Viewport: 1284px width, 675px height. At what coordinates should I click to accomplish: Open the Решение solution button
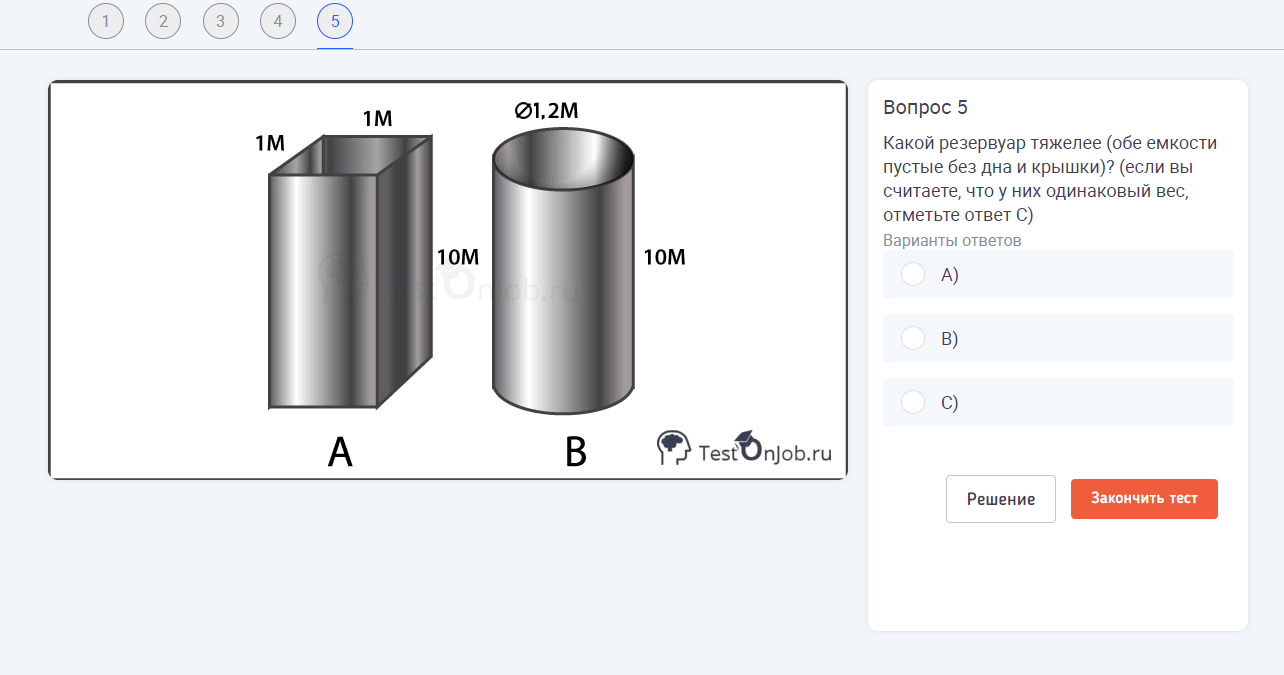(x=1000, y=499)
